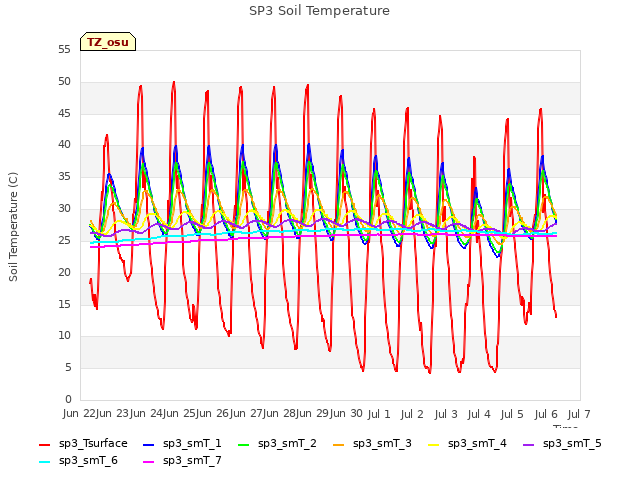The width and height of the screenshot is (640, 480).
Task: Click the orange sp3_smT_3 legend swatch
Action: coord(339,444)
